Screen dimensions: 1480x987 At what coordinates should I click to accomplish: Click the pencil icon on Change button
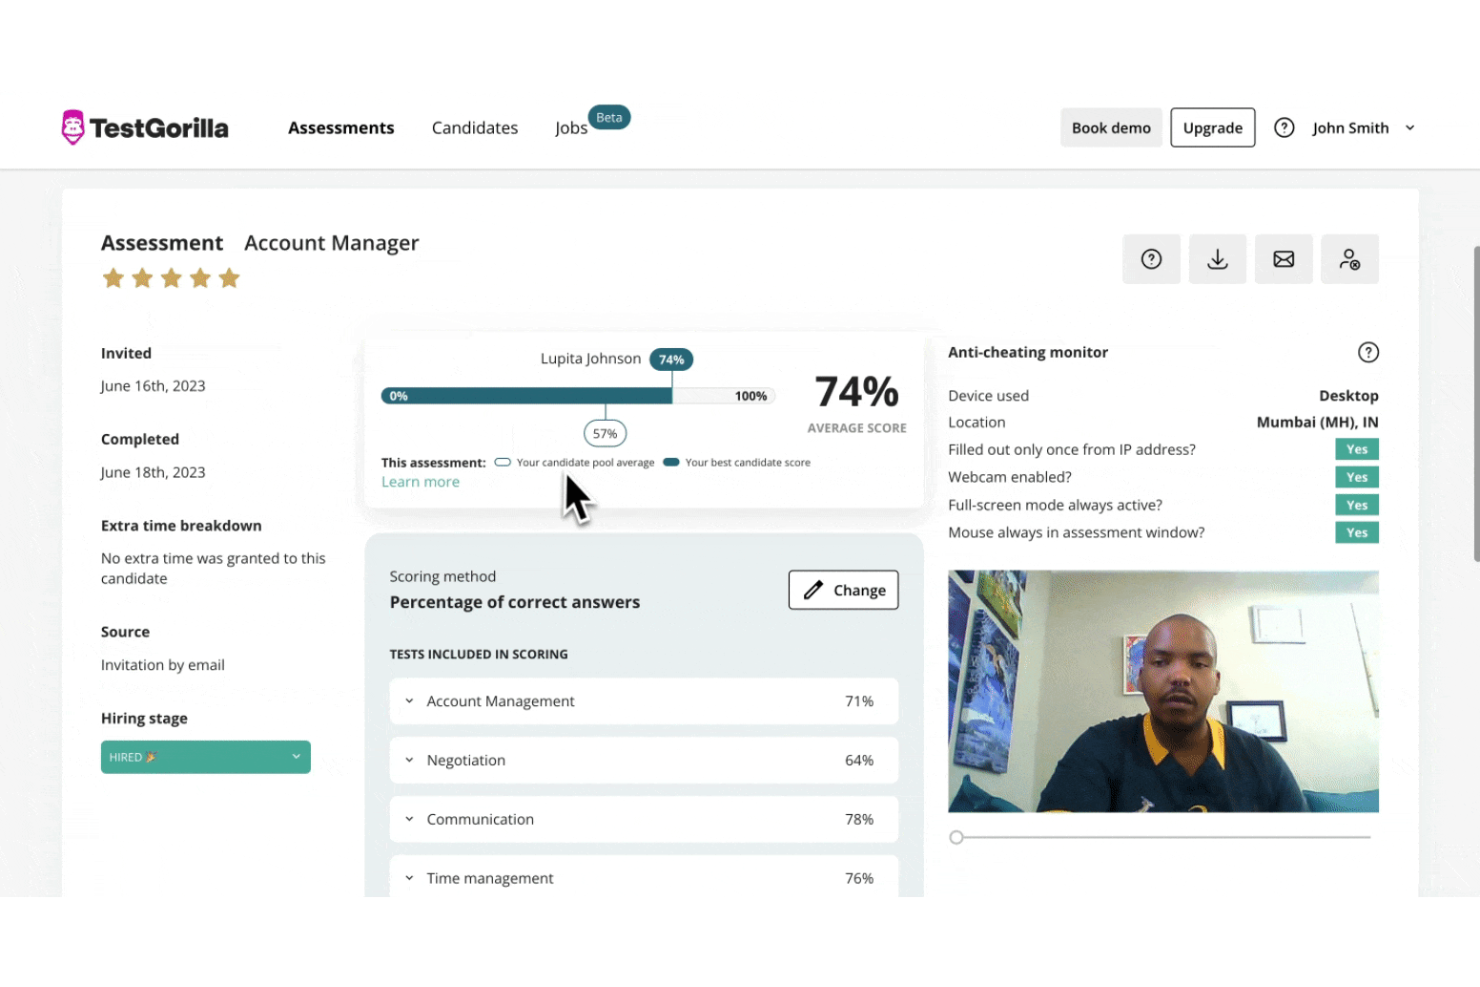click(813, 590)
